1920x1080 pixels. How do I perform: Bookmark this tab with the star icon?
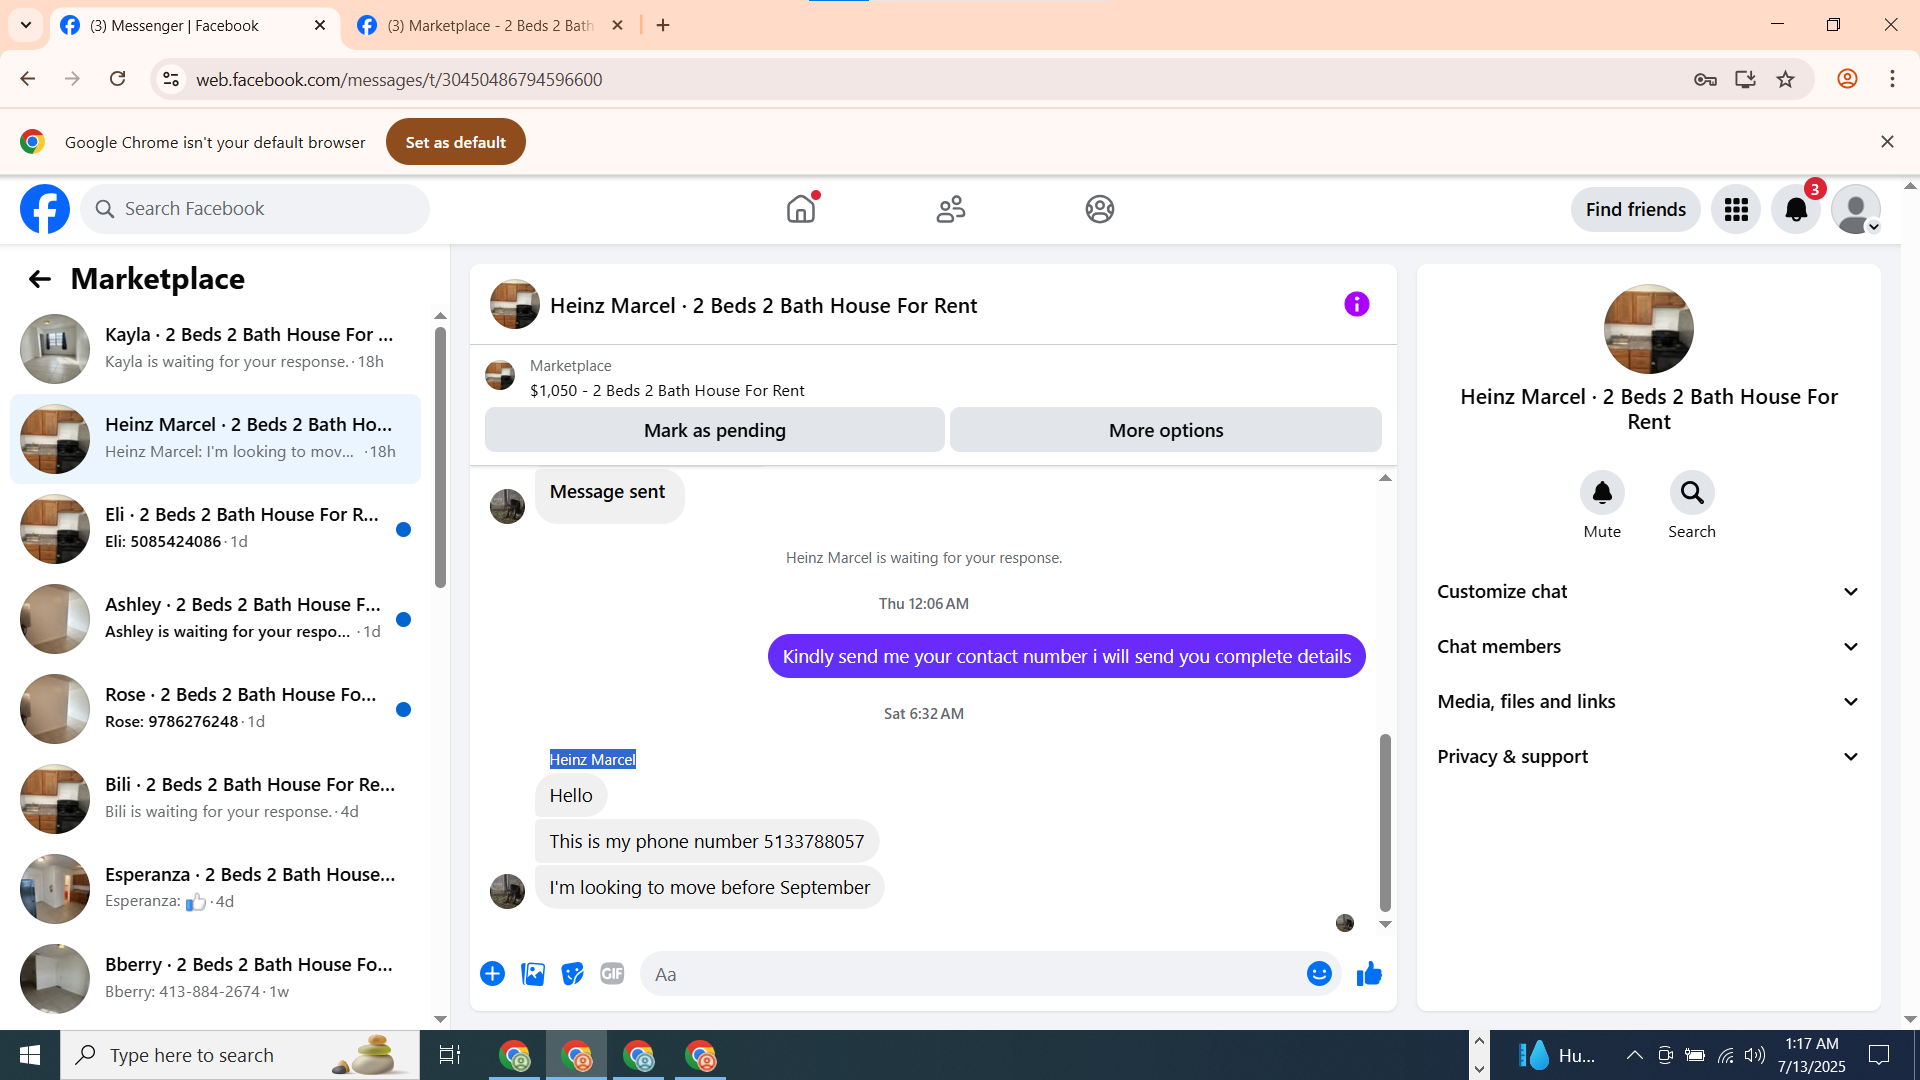(x=1786, y=79)
